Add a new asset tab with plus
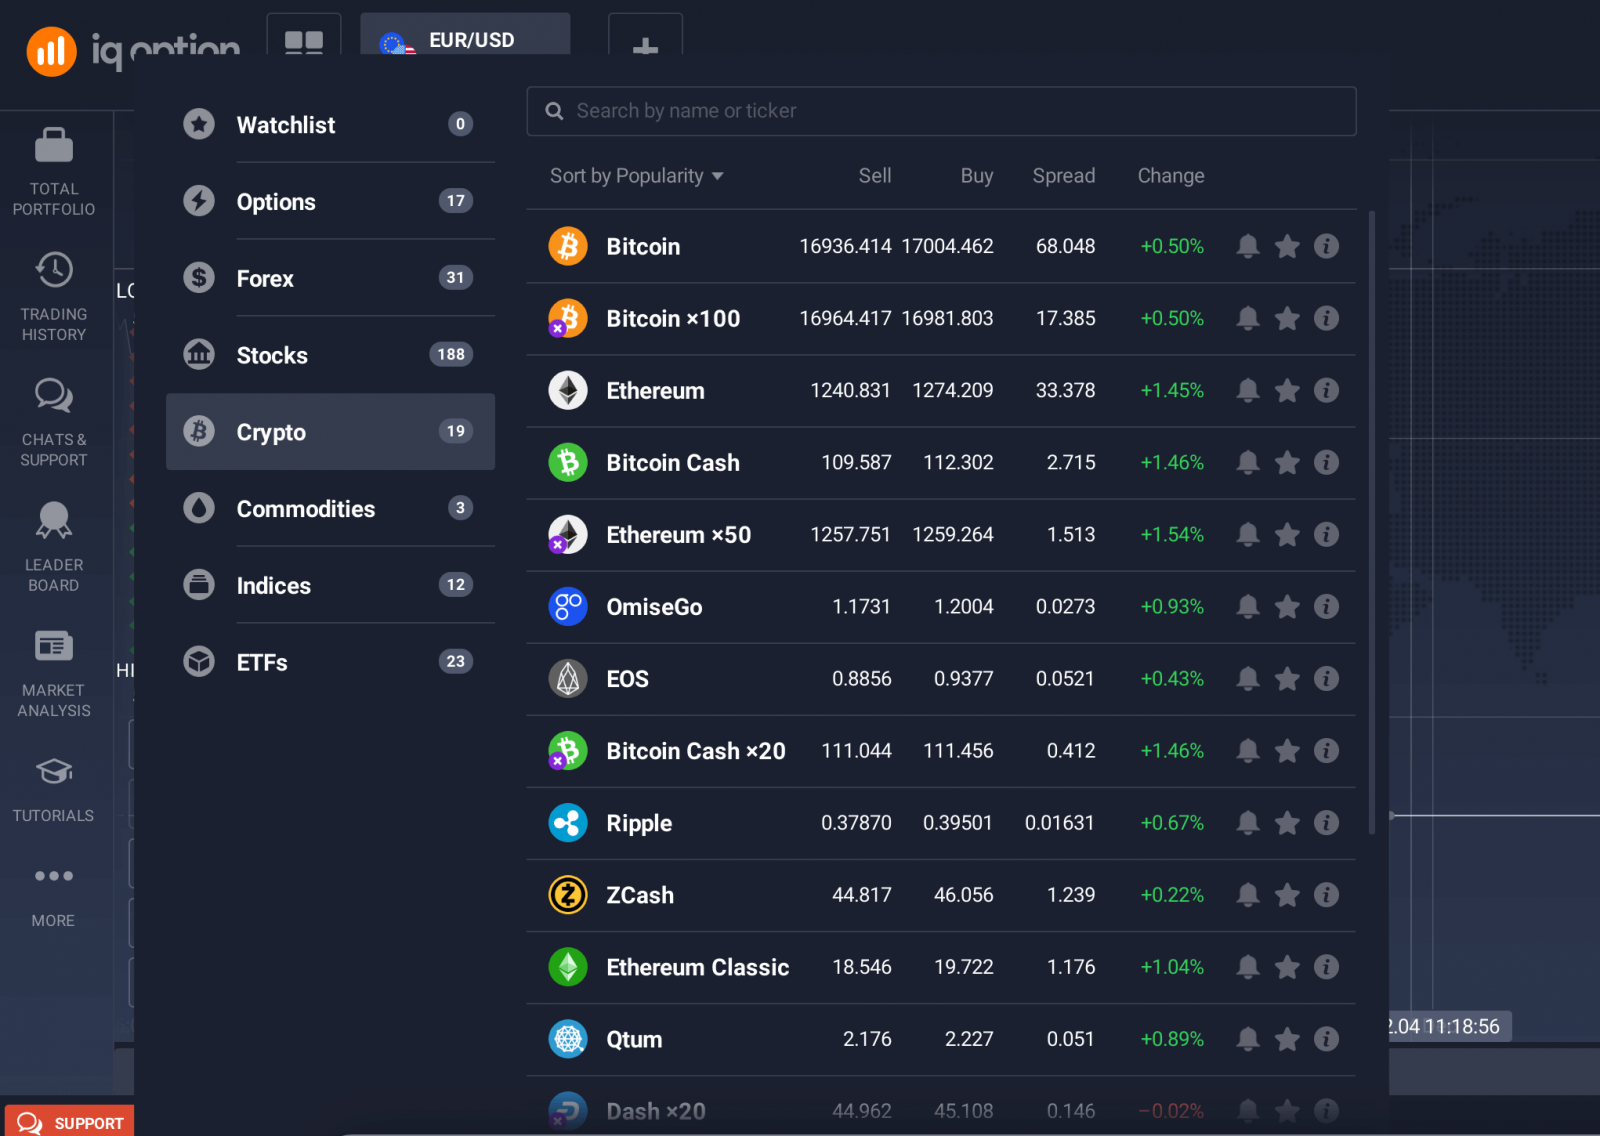 click(x=645, y=46)
